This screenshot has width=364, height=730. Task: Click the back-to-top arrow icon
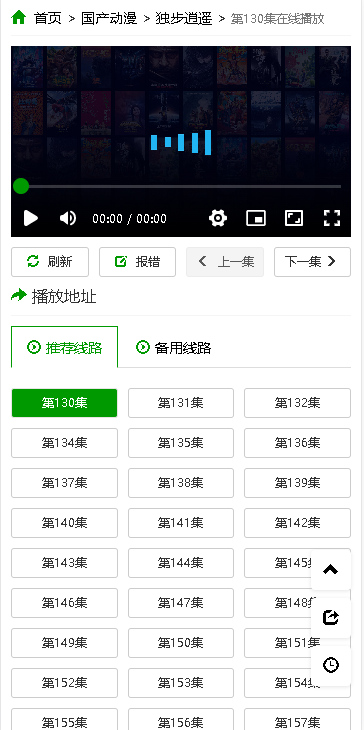tap(330, 570)
